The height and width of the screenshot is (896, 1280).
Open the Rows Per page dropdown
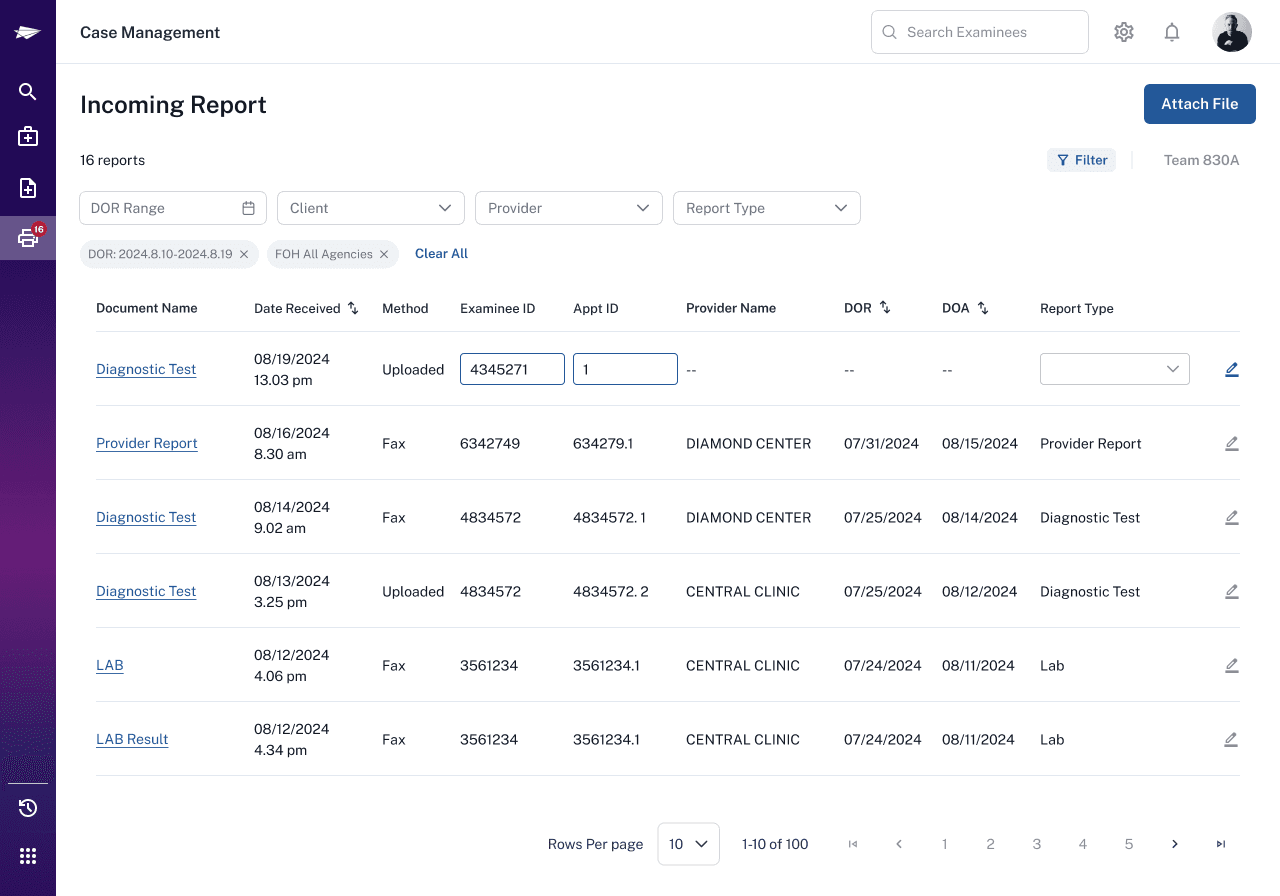[x=688, y=844]
